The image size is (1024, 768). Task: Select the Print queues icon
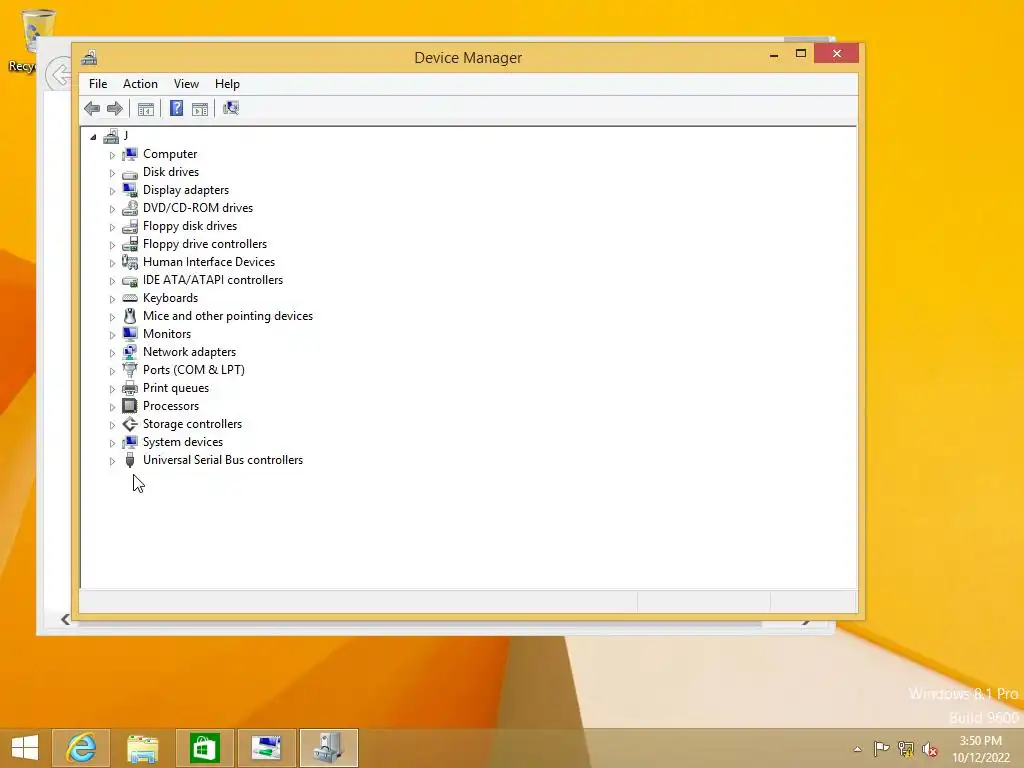coord(130,388)
